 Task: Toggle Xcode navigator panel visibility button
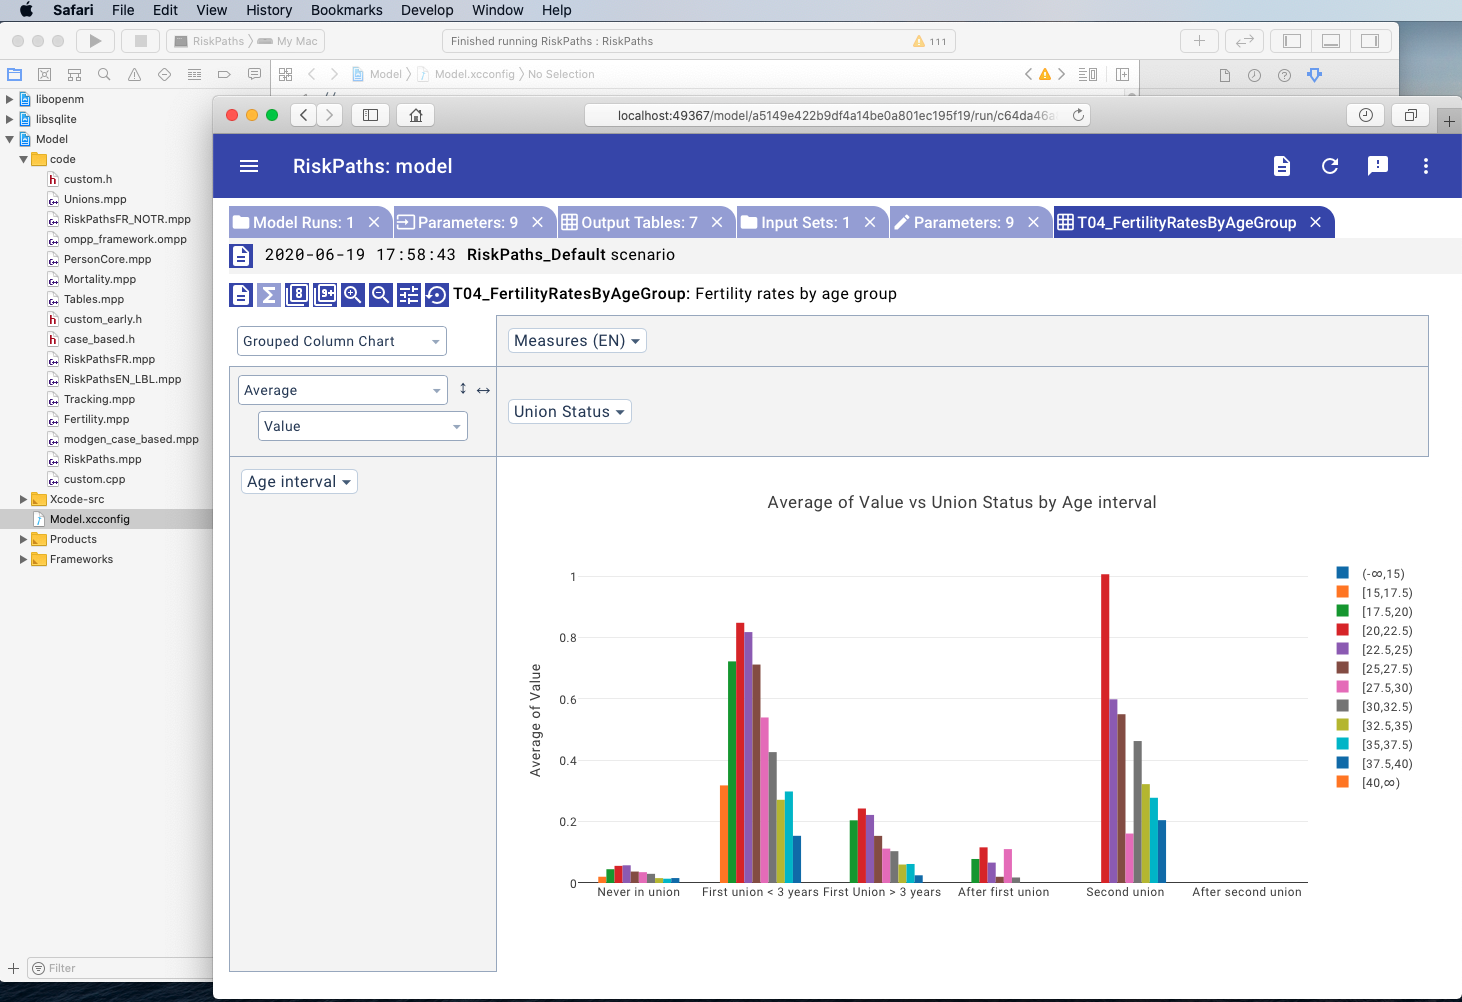click(x=1291, y=41)
